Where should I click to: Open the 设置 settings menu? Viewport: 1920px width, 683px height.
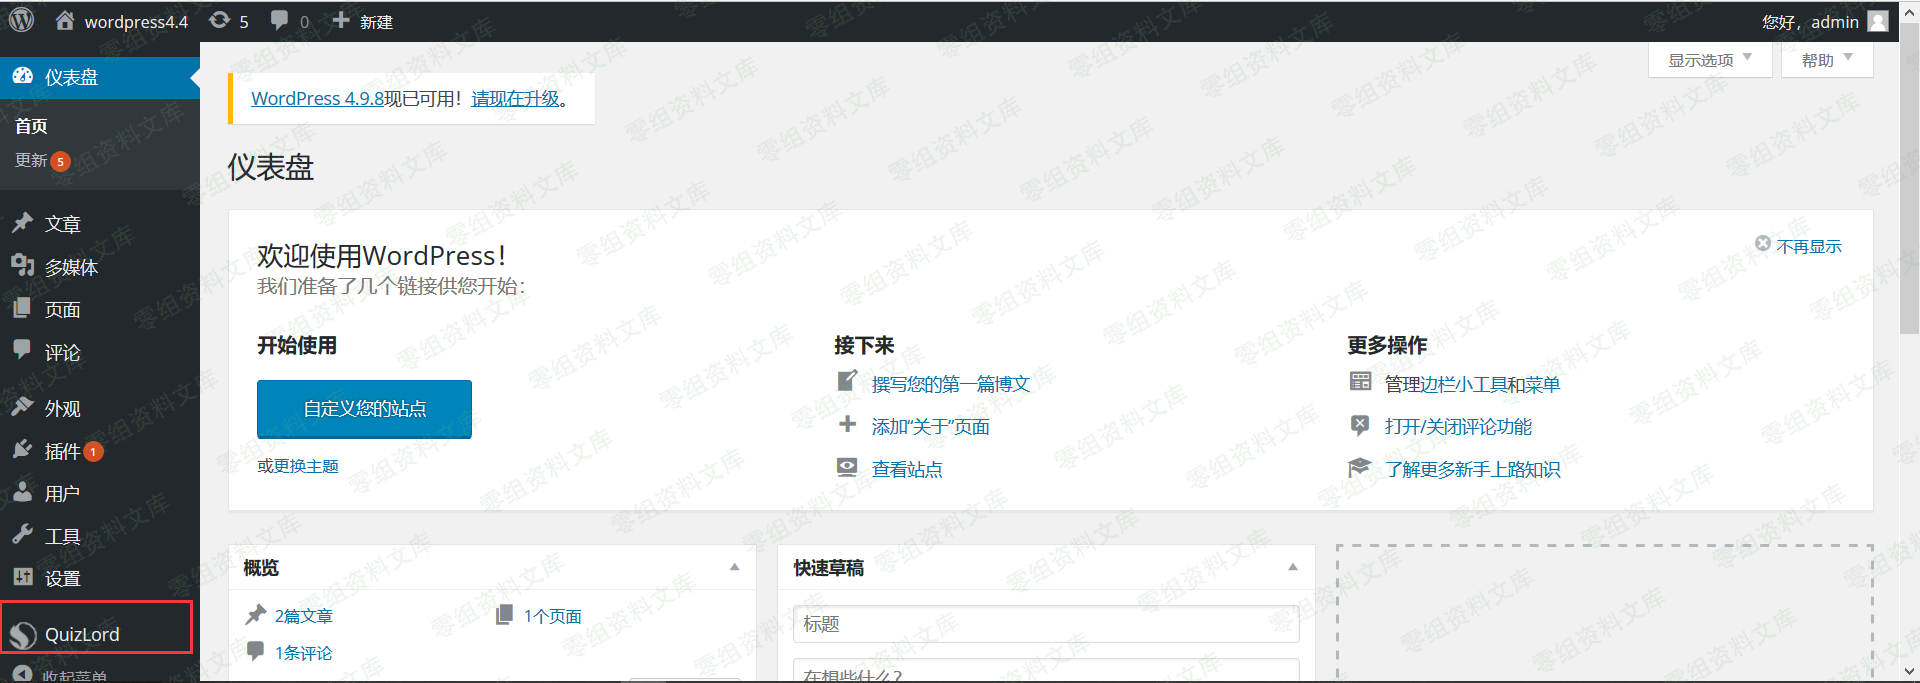pos(62,578)
